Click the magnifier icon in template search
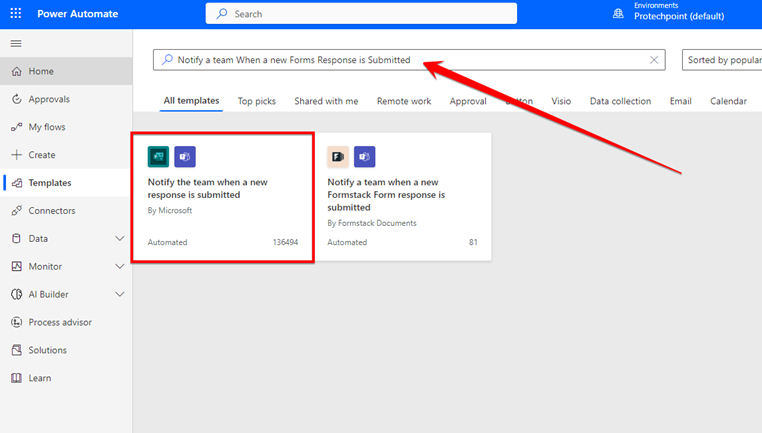The height and width of the screenshot is (433, 762). (167, 60)
